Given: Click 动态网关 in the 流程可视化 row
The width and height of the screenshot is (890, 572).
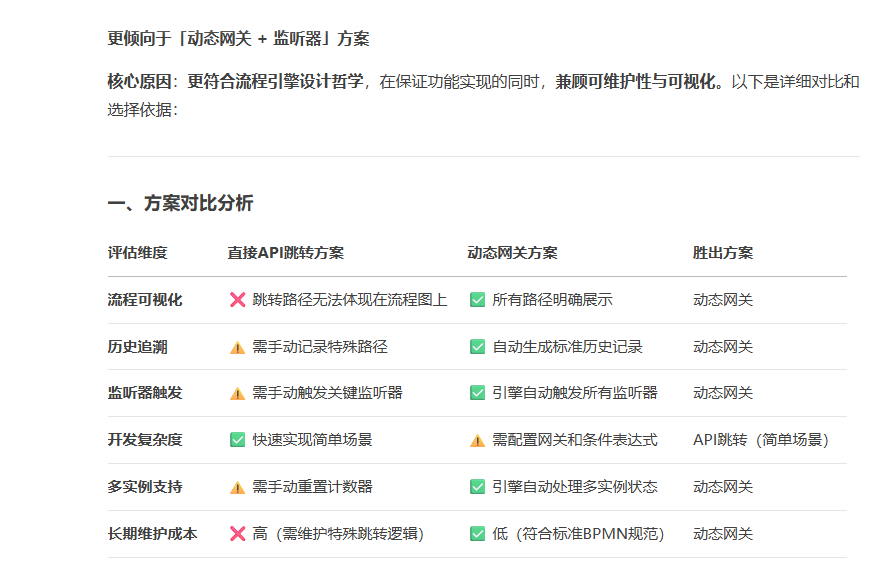Looking at the screenshot, I should (x=723, y=300).
